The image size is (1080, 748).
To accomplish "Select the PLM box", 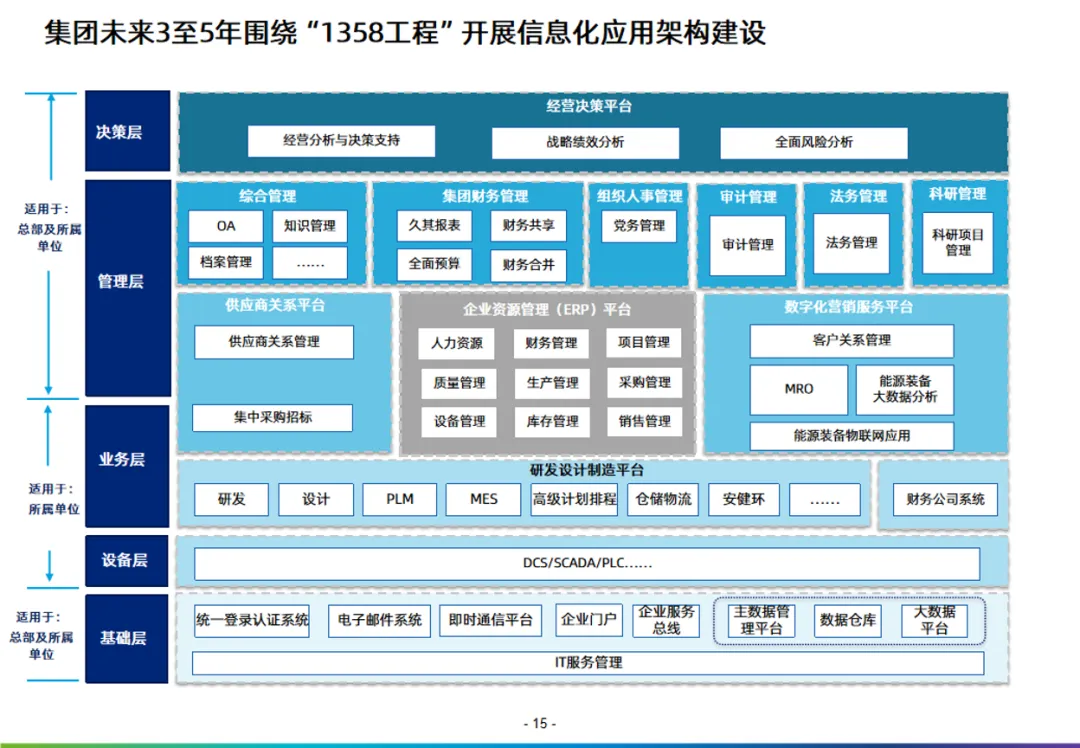I will coord(399,499).
